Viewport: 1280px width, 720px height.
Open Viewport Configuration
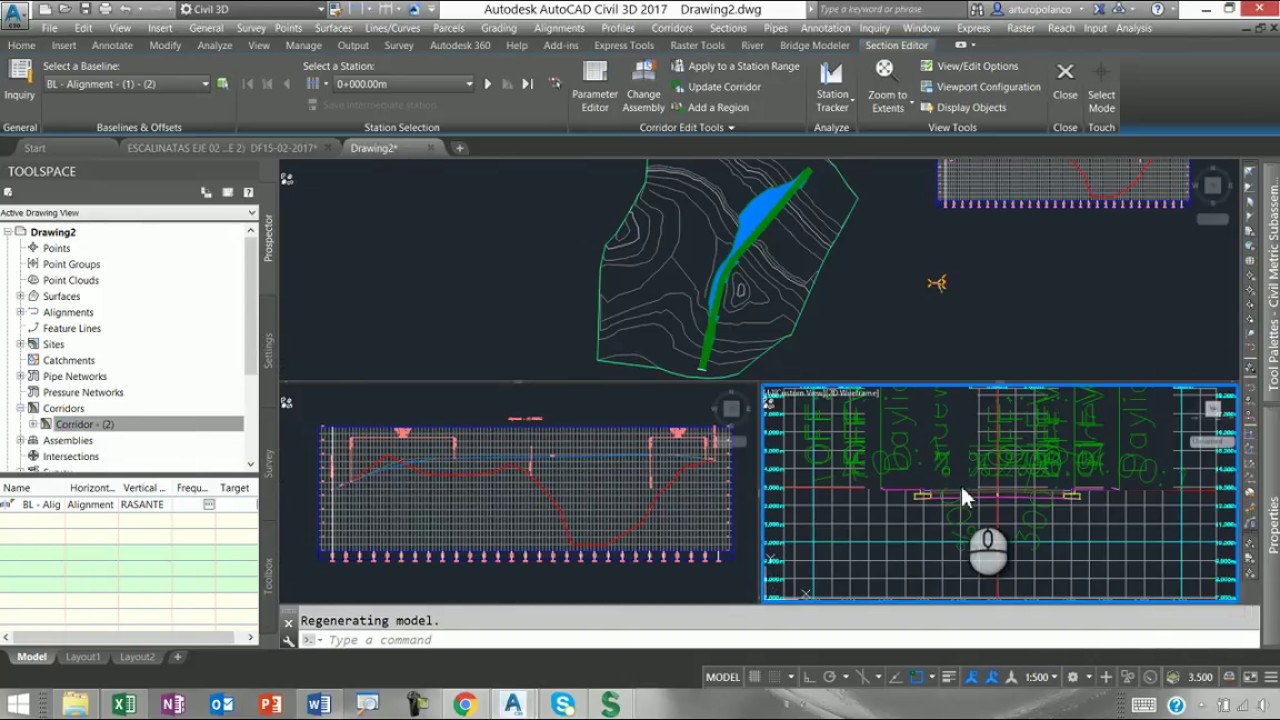click(x=979, y=87)
